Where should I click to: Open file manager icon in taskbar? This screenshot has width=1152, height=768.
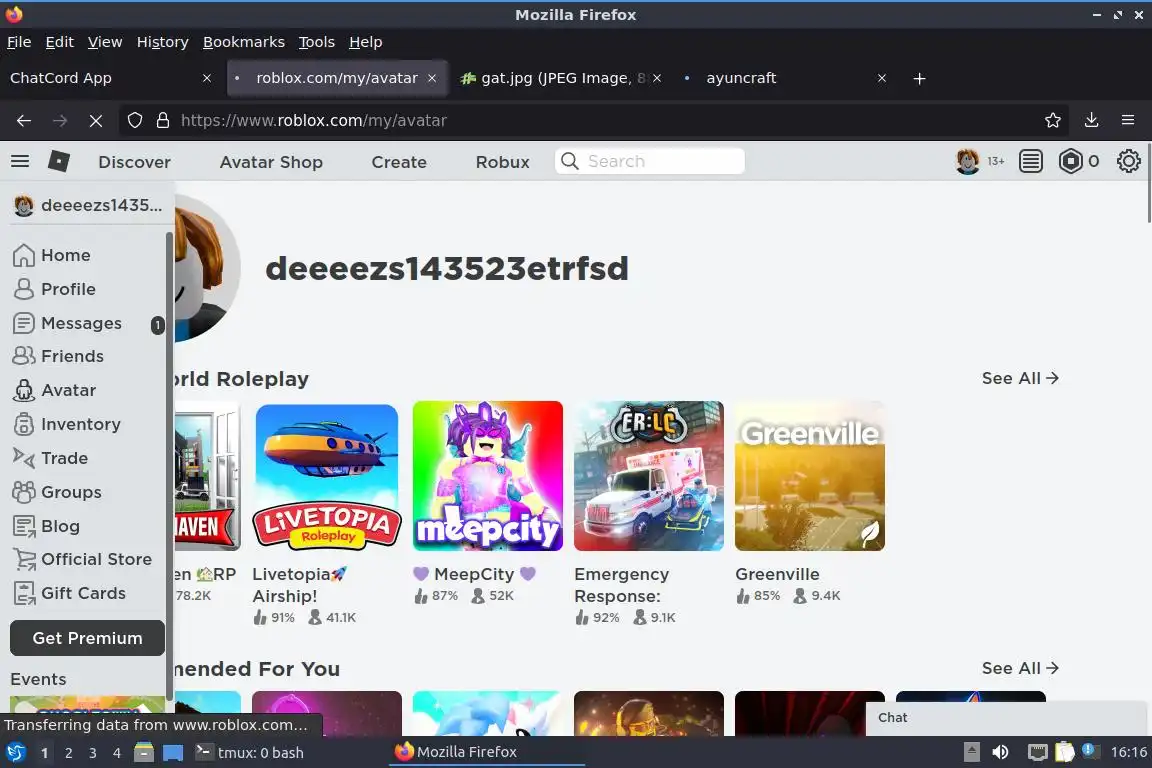coord(144,753)
